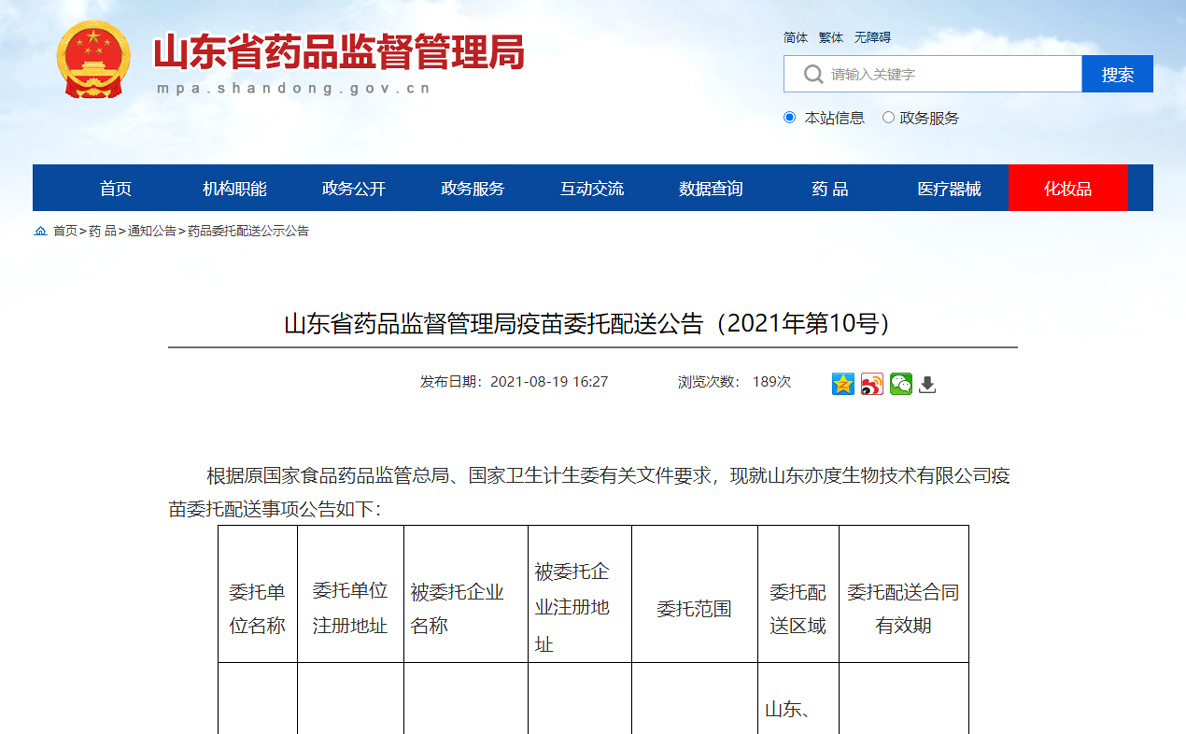This screenshot has width=1186, height=734.
Task: Click the magnifier icon in search box
Action: 813,74
